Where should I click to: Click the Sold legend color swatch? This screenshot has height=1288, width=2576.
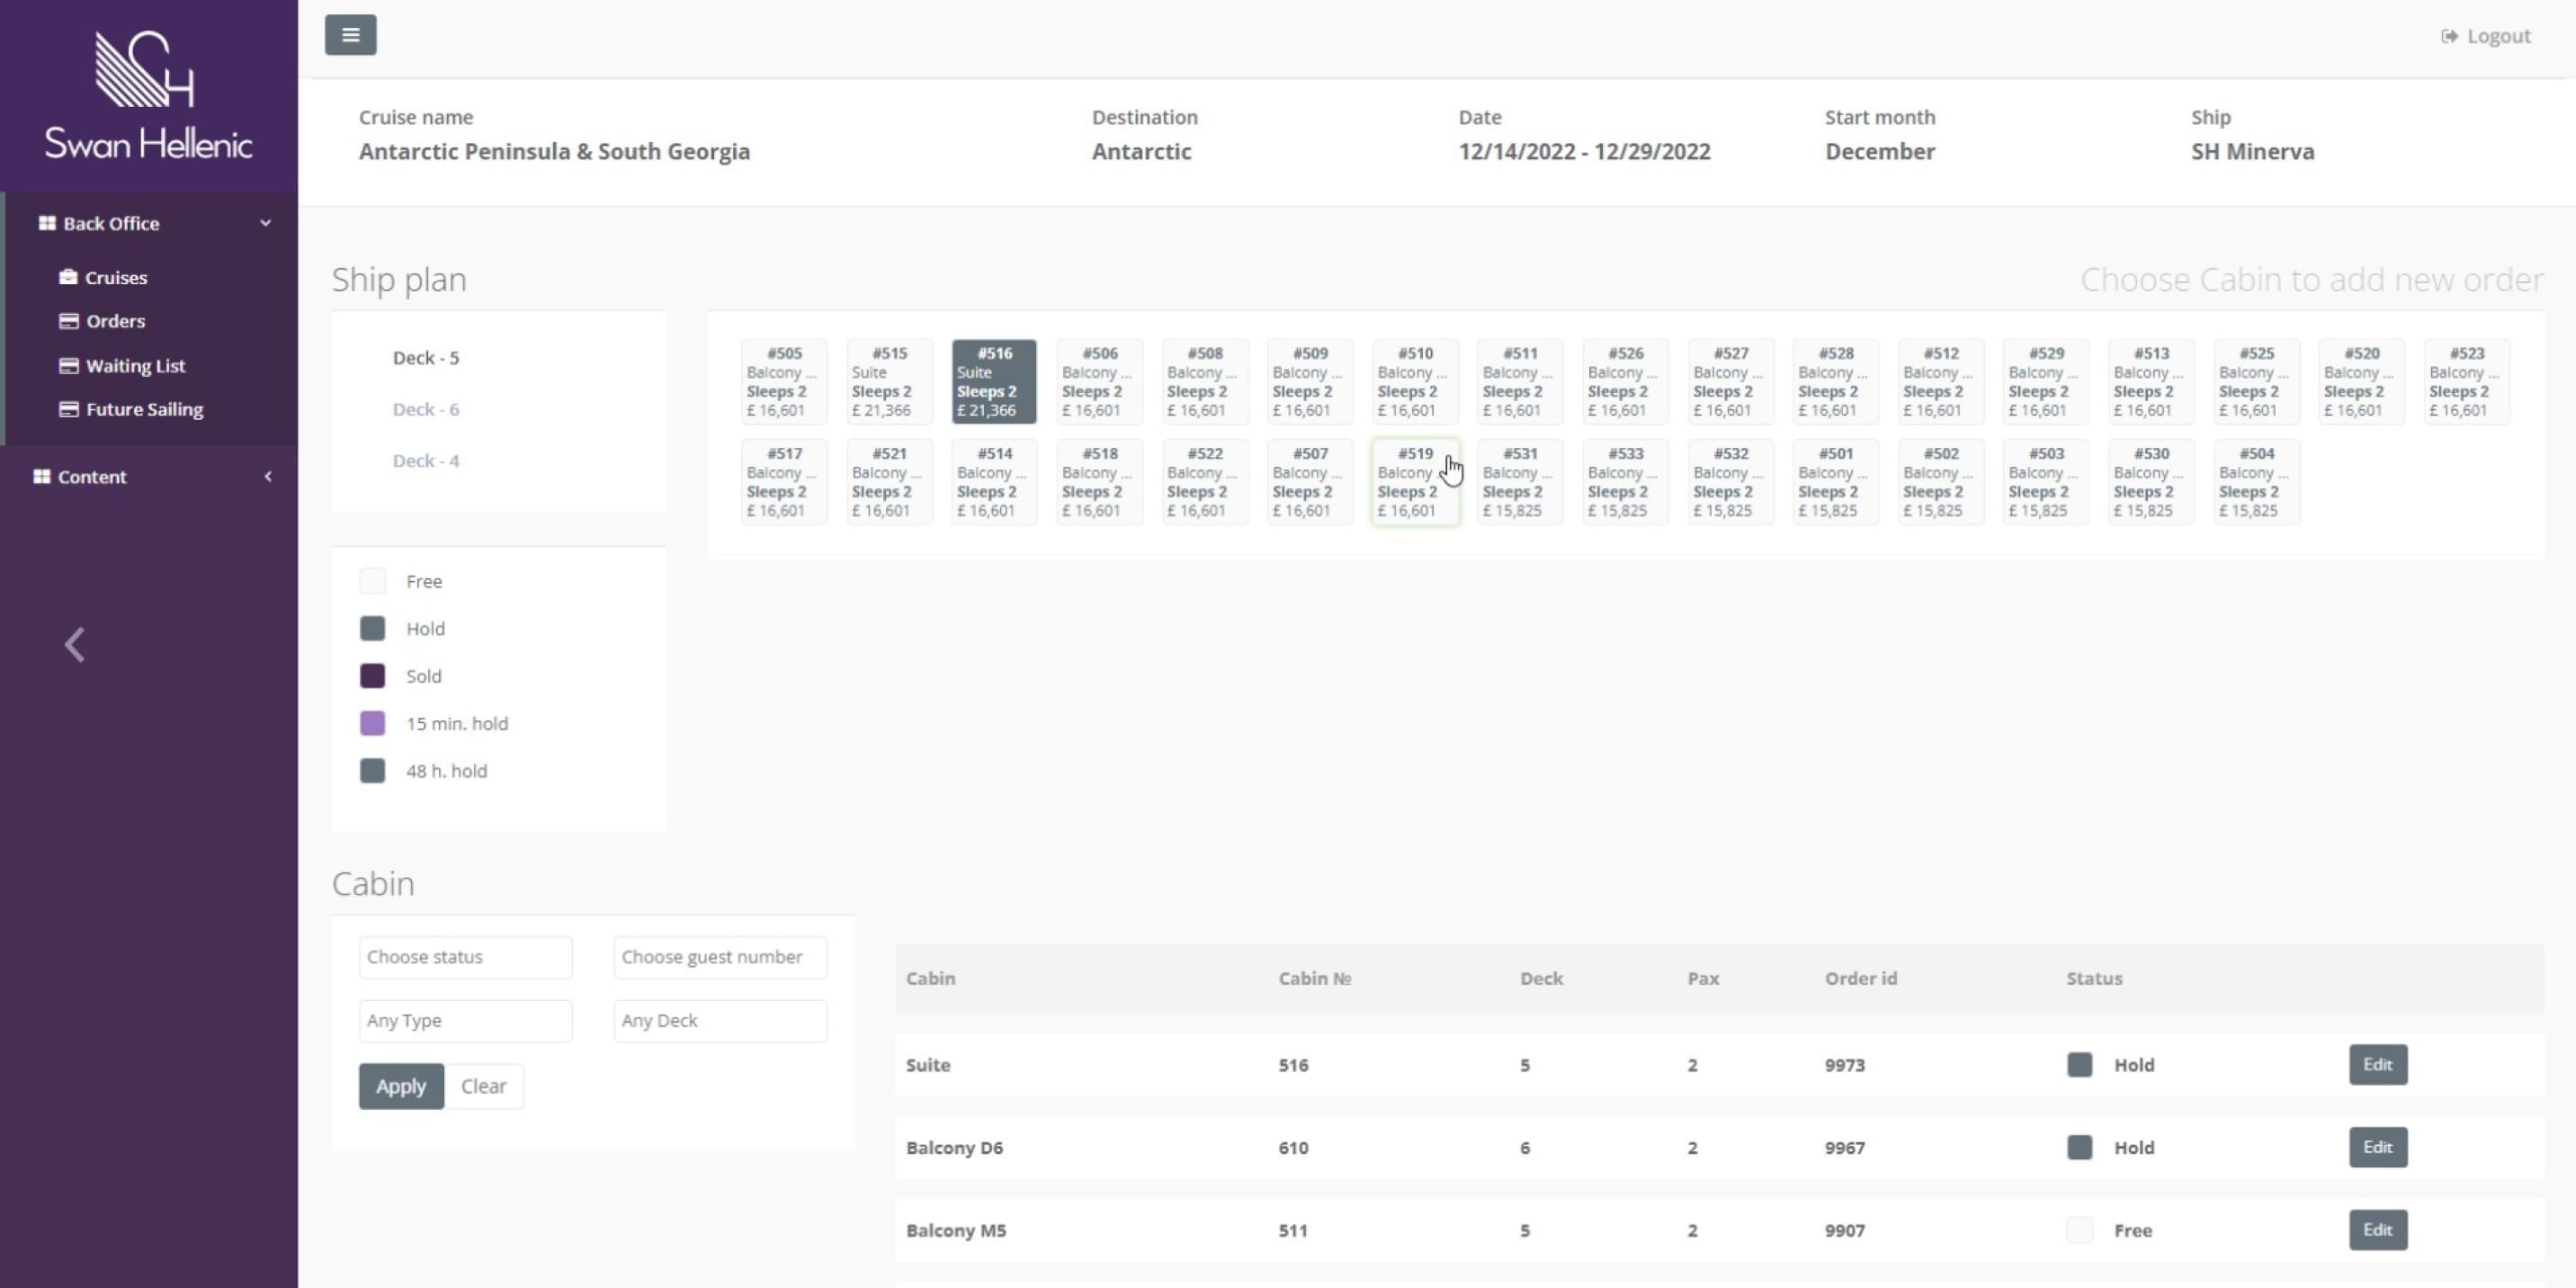pos(372,676)
